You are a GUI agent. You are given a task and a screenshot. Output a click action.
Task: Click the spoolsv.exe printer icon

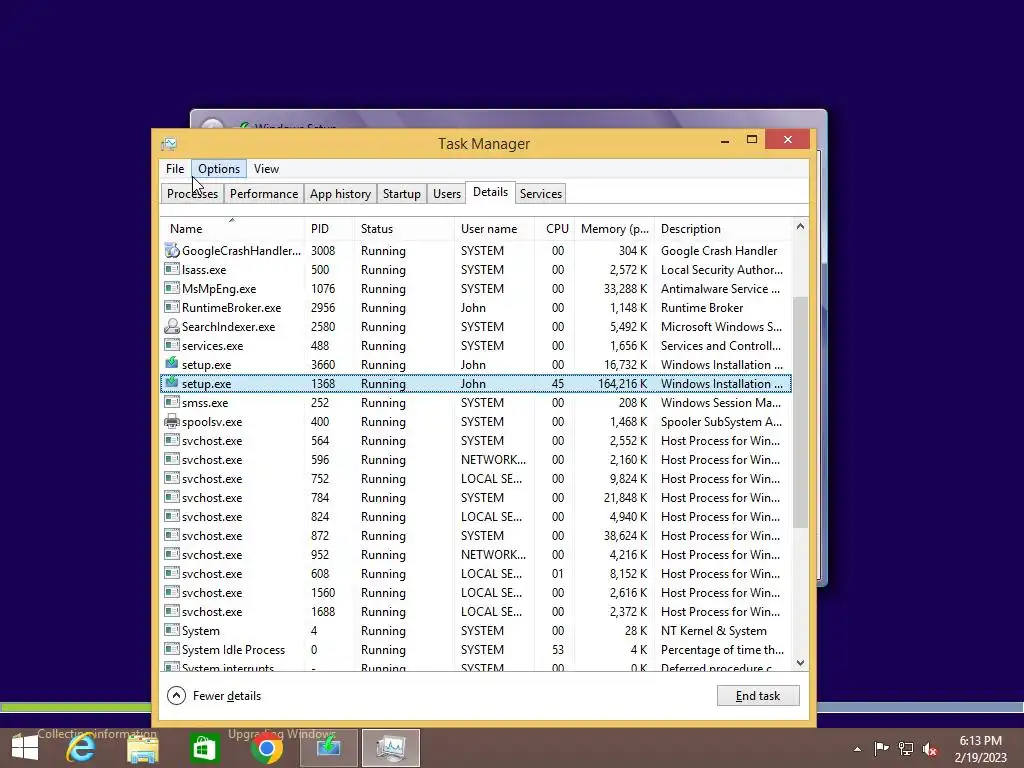172,421
